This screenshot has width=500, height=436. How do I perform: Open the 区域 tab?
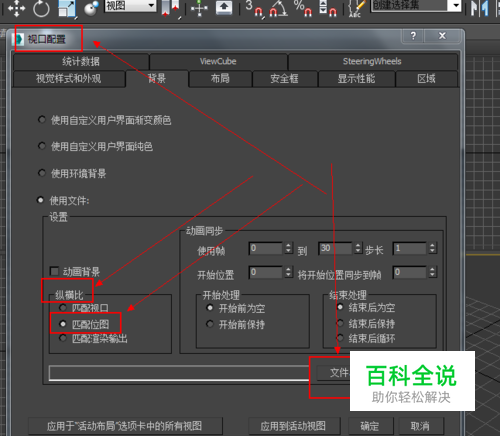pos(426,79)
